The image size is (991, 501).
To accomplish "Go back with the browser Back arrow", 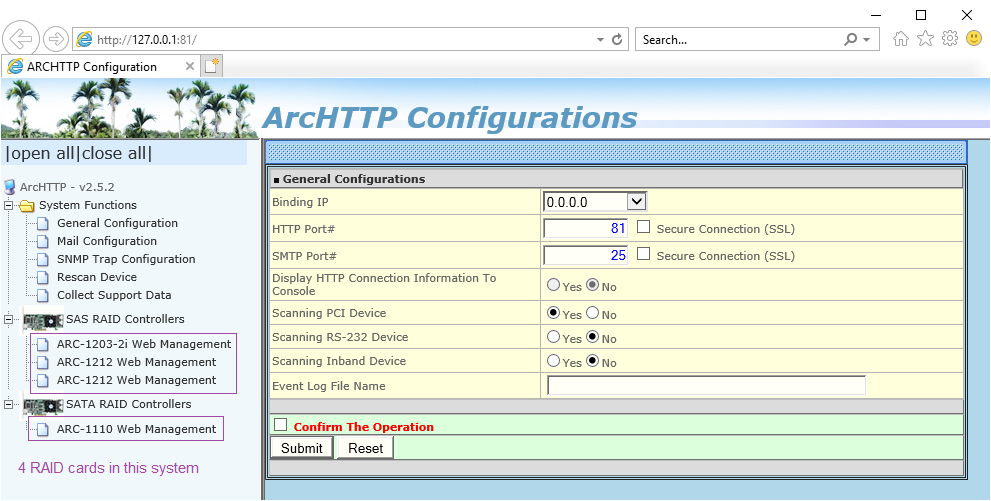I will 21,39.
